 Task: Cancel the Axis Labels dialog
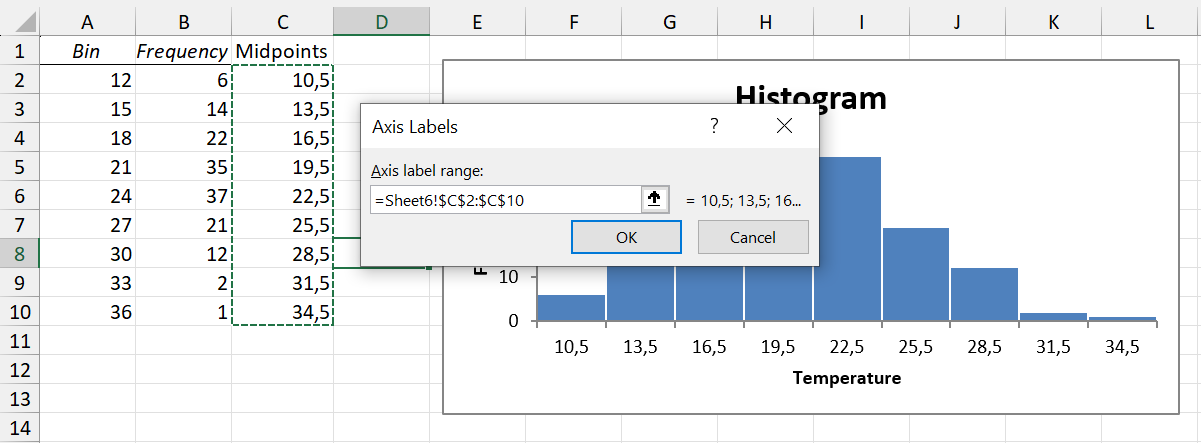coord(752,237)
